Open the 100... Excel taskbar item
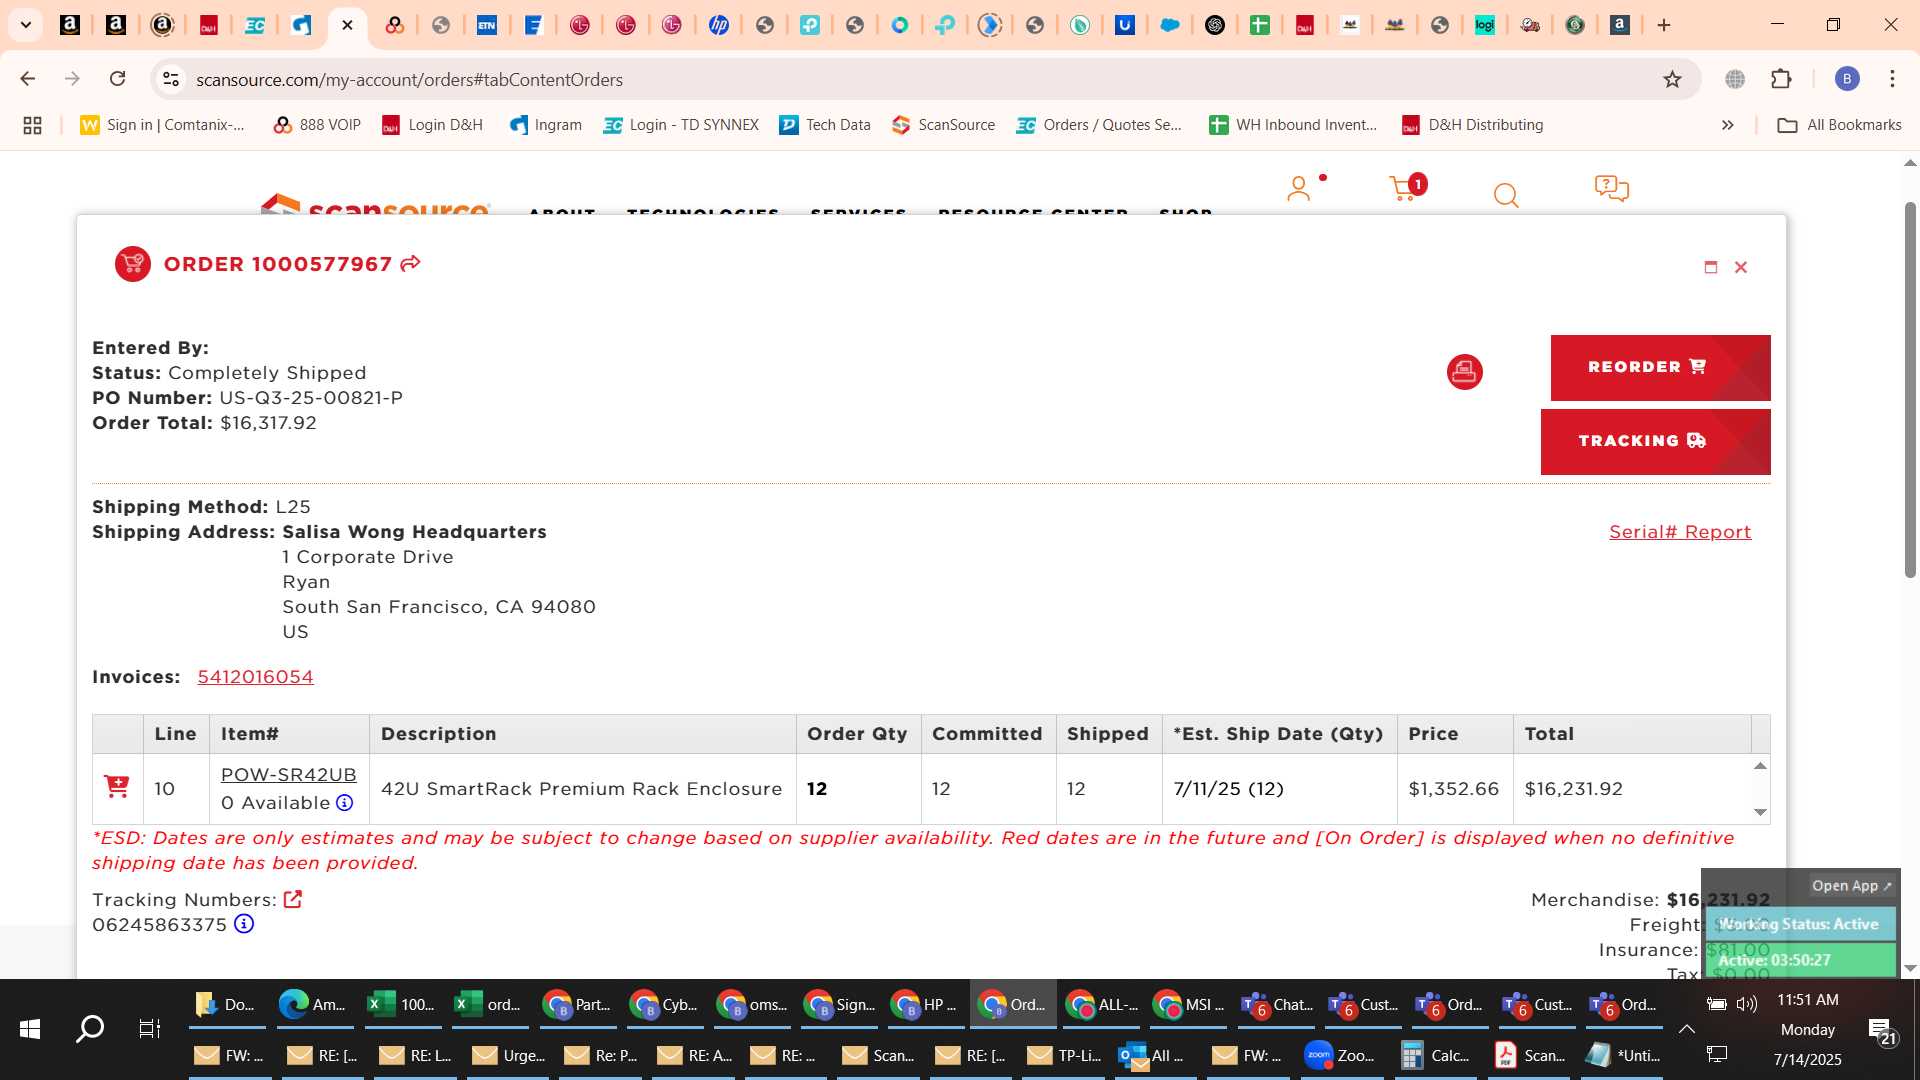Image resolution: width=1920 pixels, height=1080 pixels. [402, 1005]
